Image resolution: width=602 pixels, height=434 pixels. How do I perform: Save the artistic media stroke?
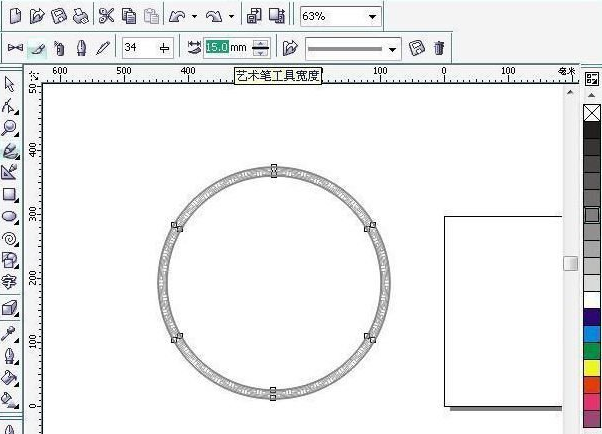[x=417, y=48]
